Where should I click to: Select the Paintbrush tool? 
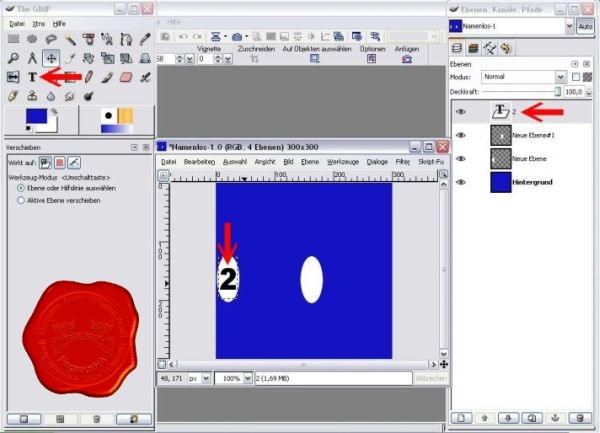click(x=107, y=77)
